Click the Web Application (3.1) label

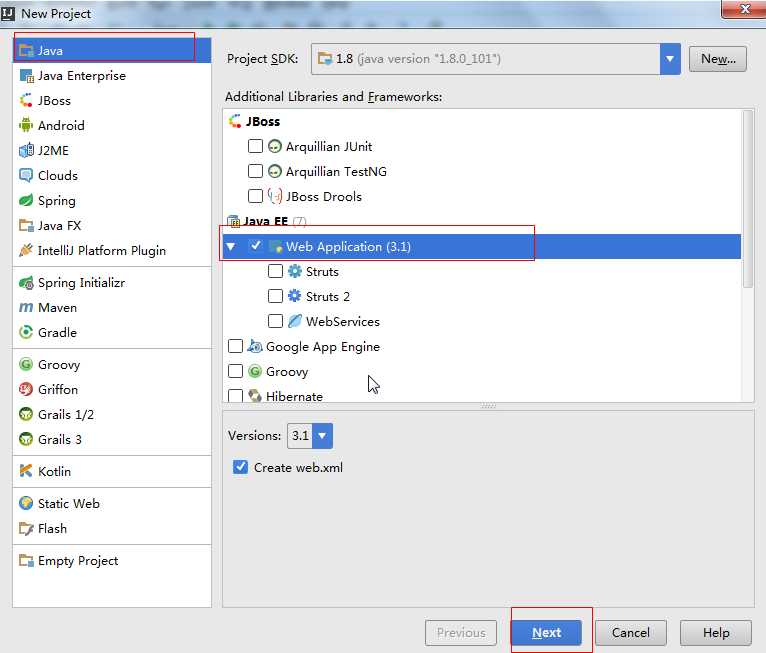[348, 247]
